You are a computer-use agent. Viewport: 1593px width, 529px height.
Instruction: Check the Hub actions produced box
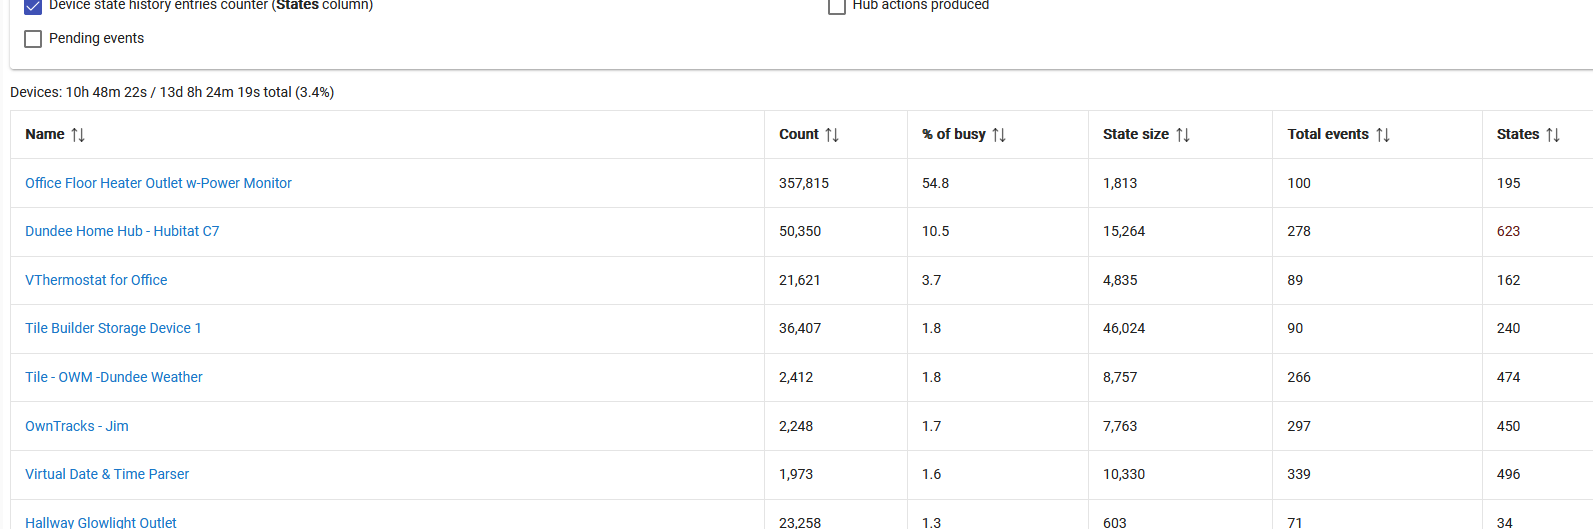click(837, 6)
